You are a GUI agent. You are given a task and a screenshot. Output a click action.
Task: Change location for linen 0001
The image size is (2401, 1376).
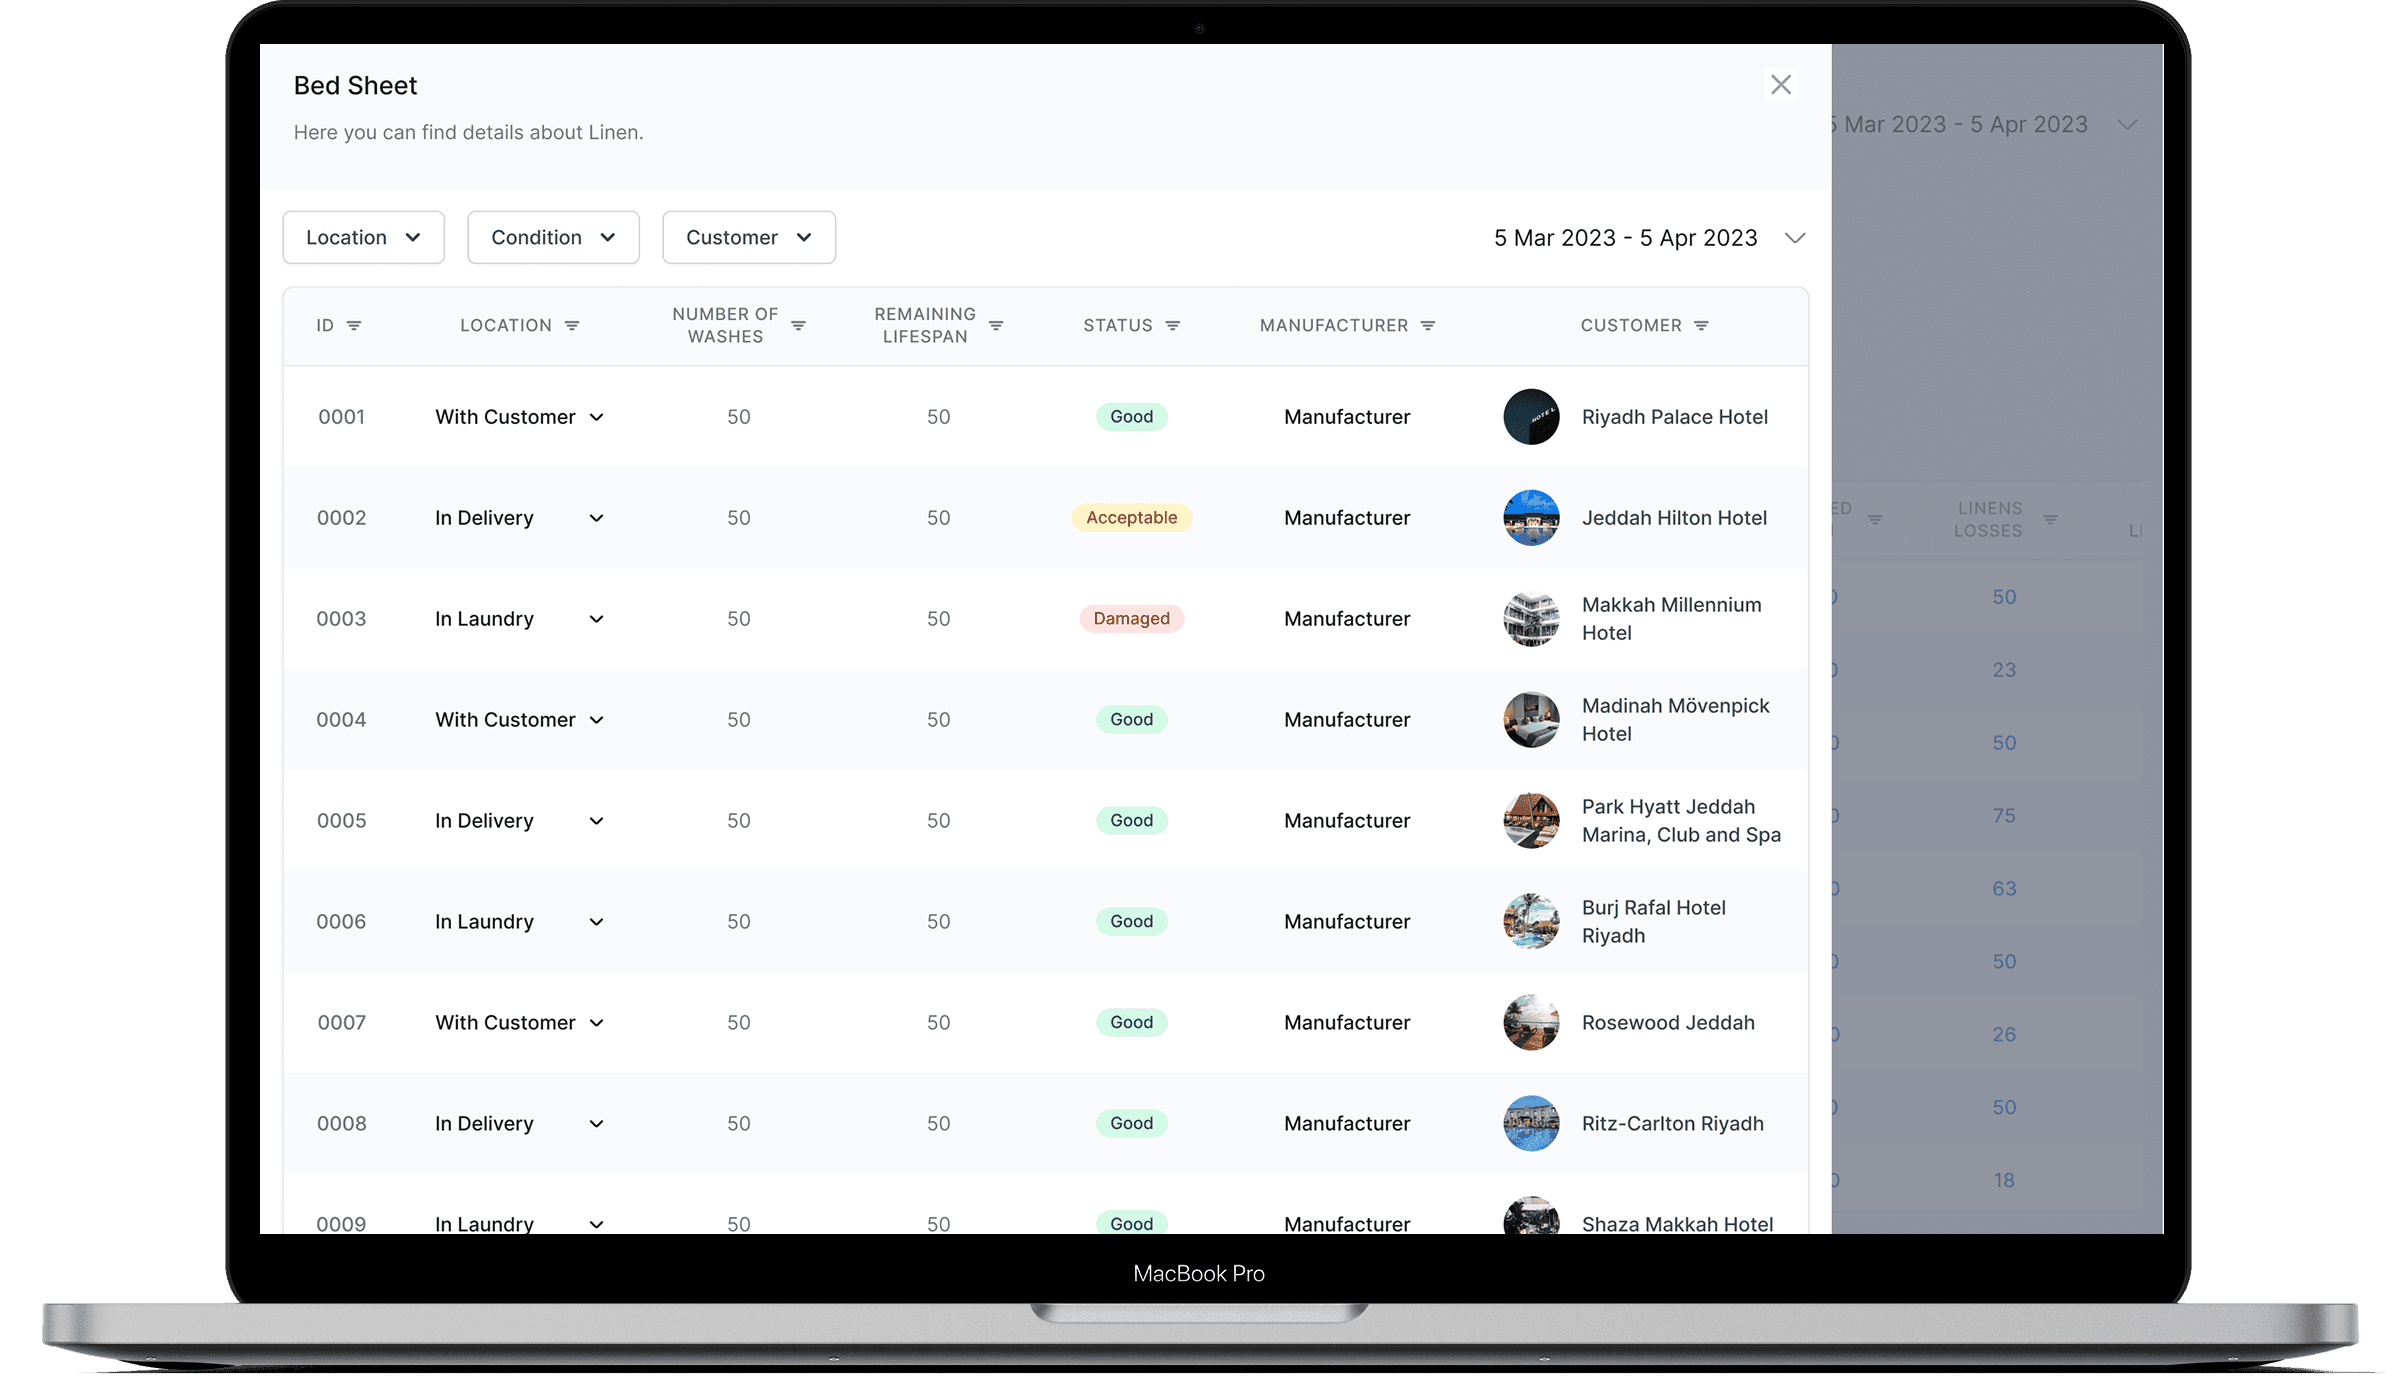(x=596, y=418)
